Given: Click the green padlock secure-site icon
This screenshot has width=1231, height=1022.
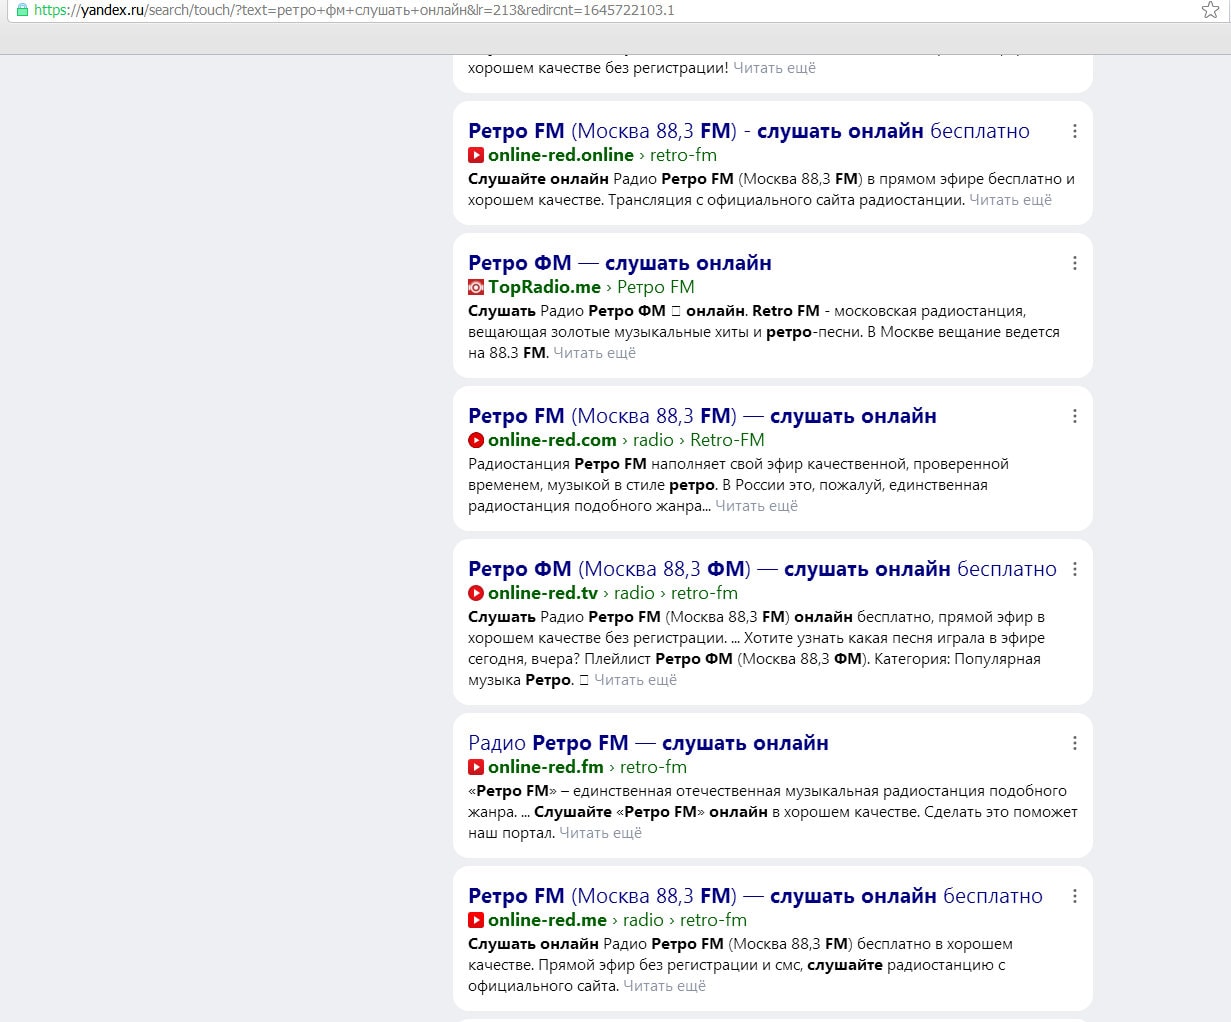Looking at the screenshot, I should [x=22, y=10].
